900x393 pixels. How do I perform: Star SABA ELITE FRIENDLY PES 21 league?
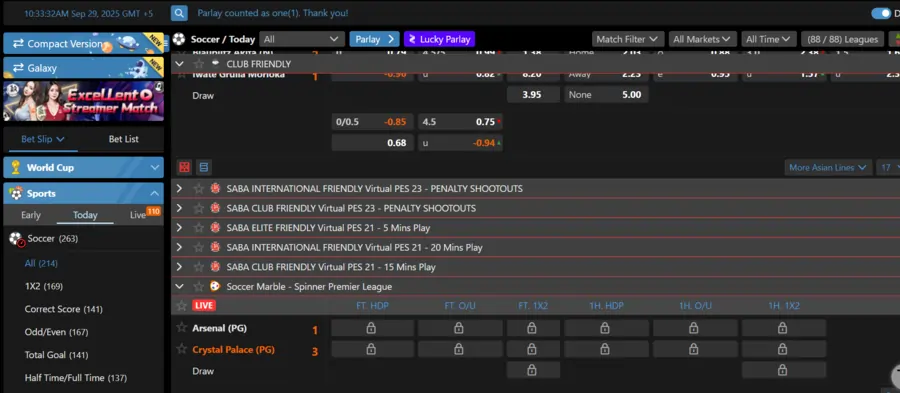(x=199, y=228)
